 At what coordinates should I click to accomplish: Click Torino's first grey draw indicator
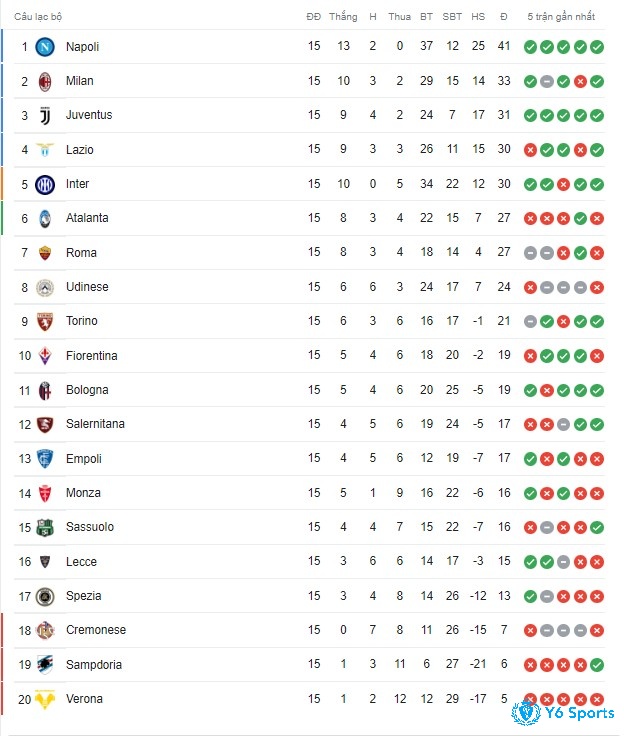tap(530, 322)
